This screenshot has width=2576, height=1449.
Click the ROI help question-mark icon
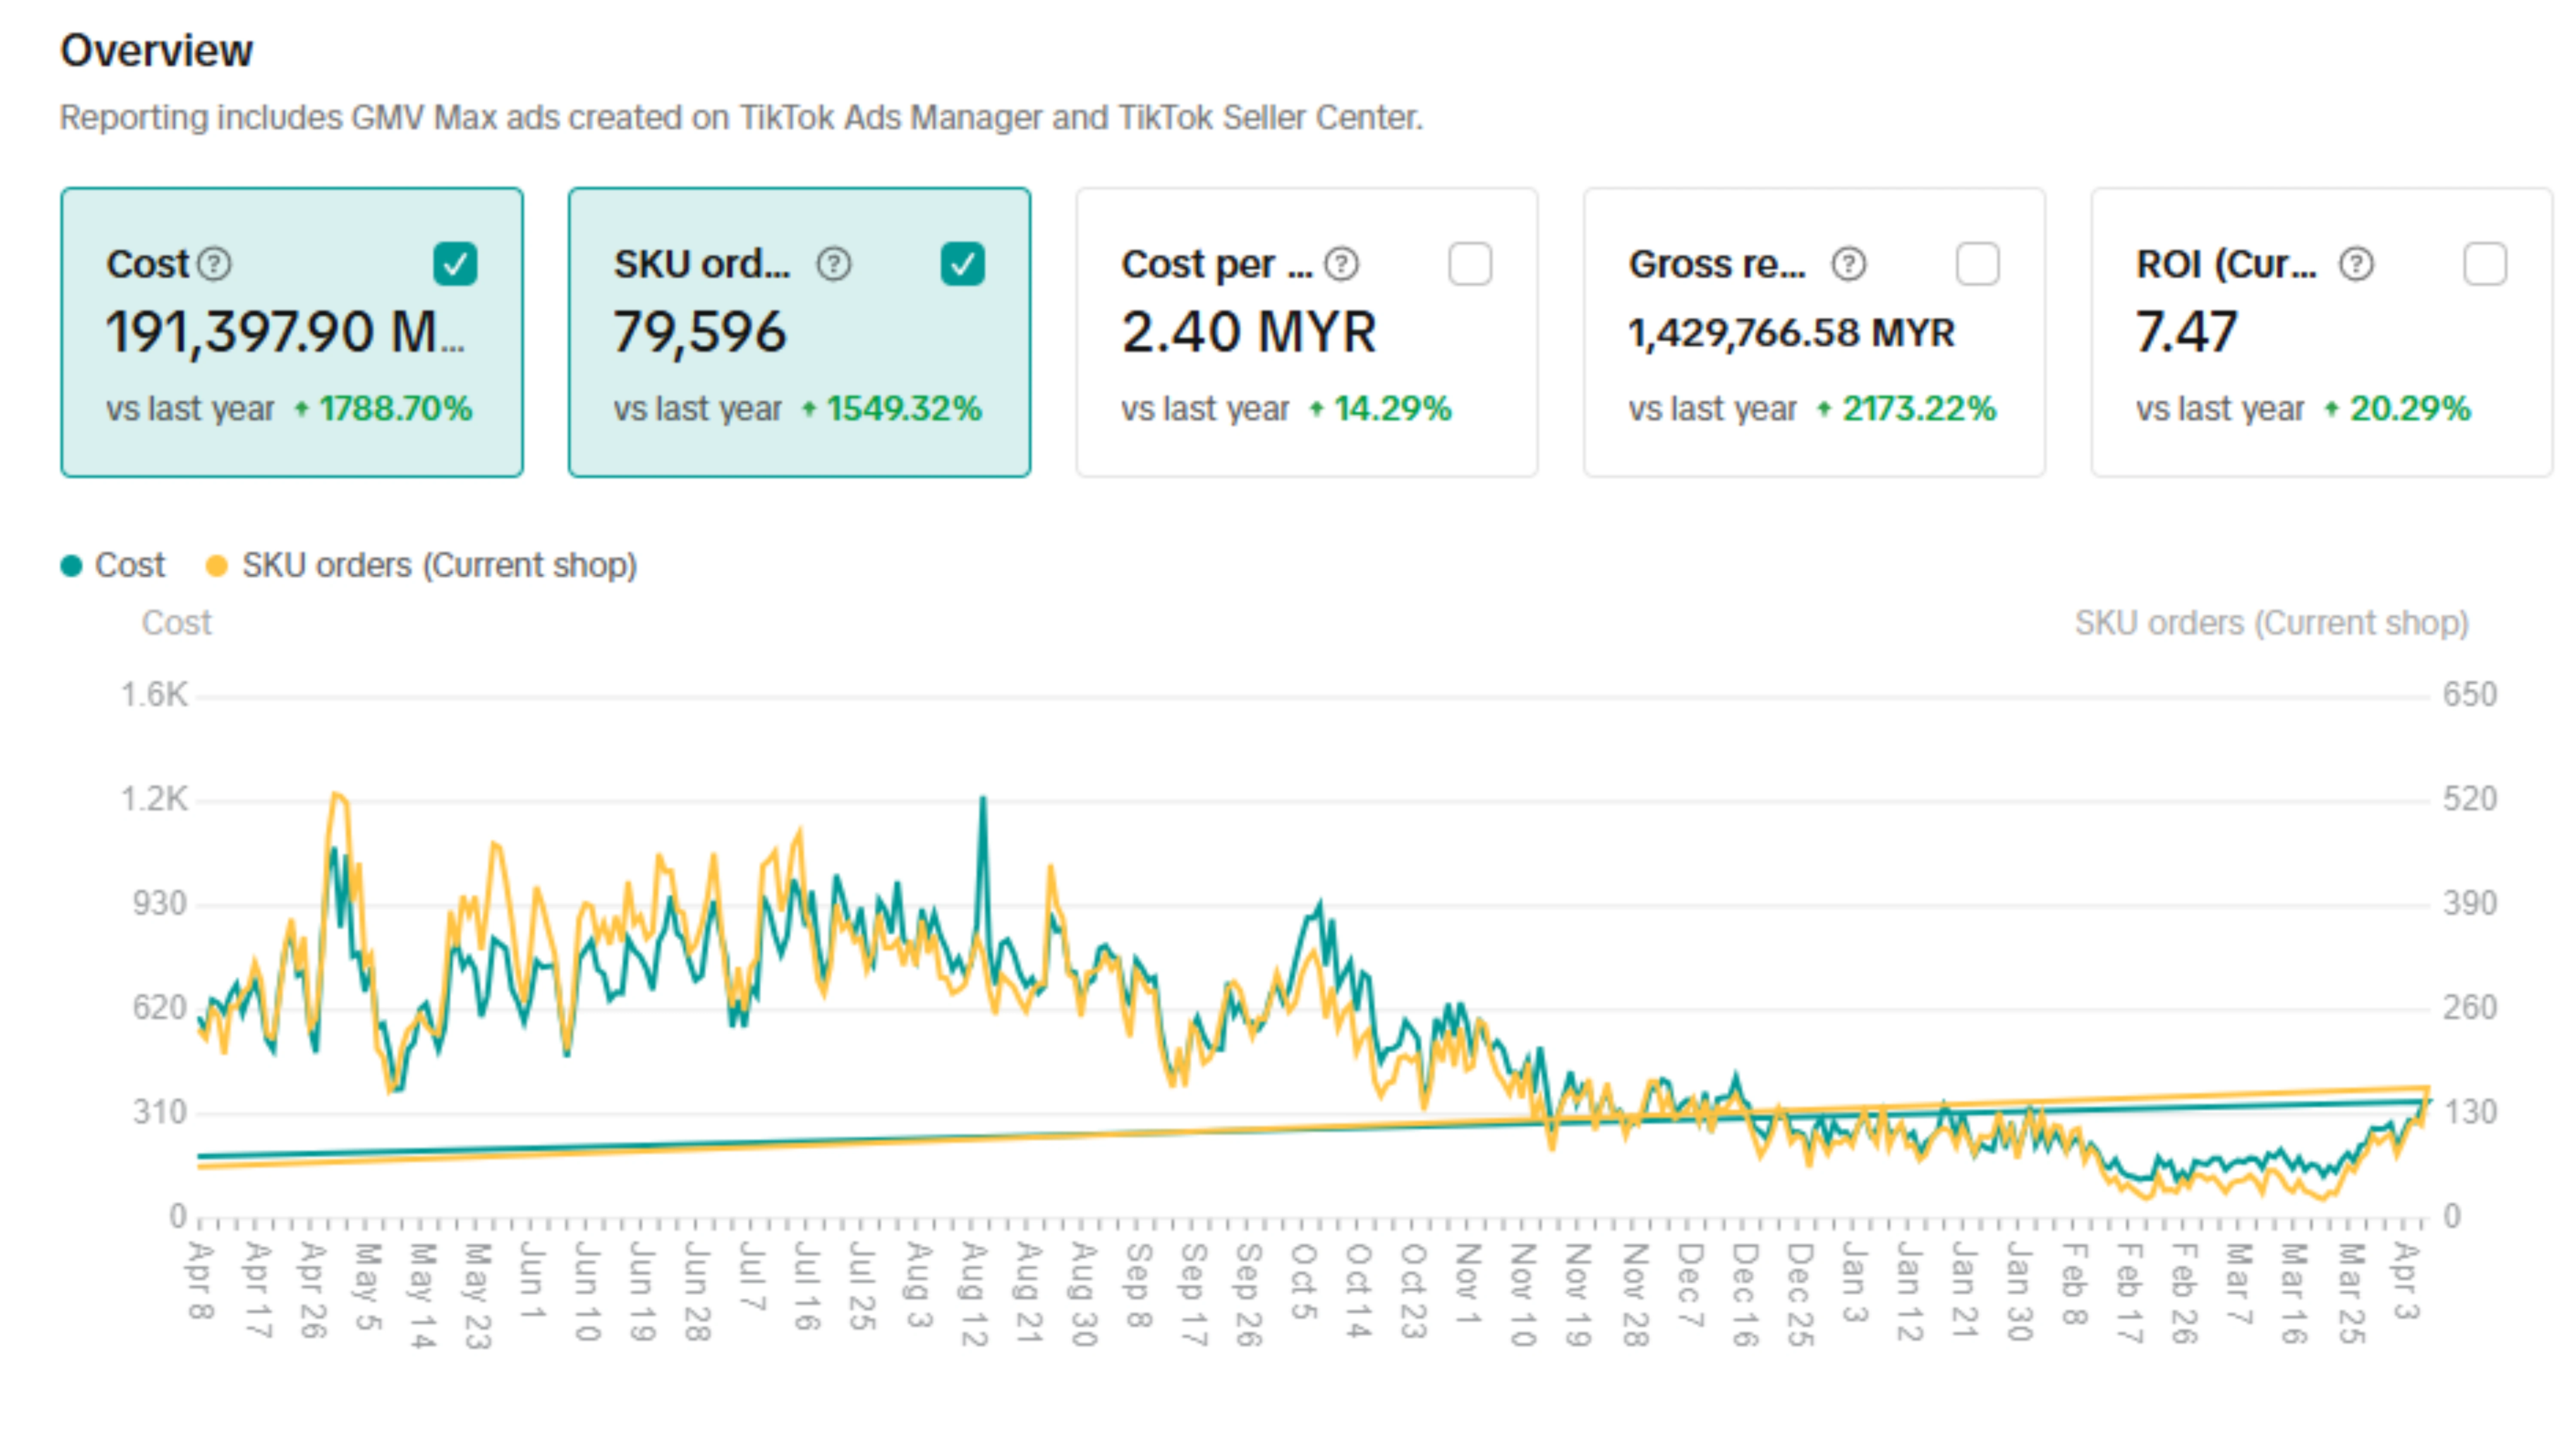point(2357,264)
